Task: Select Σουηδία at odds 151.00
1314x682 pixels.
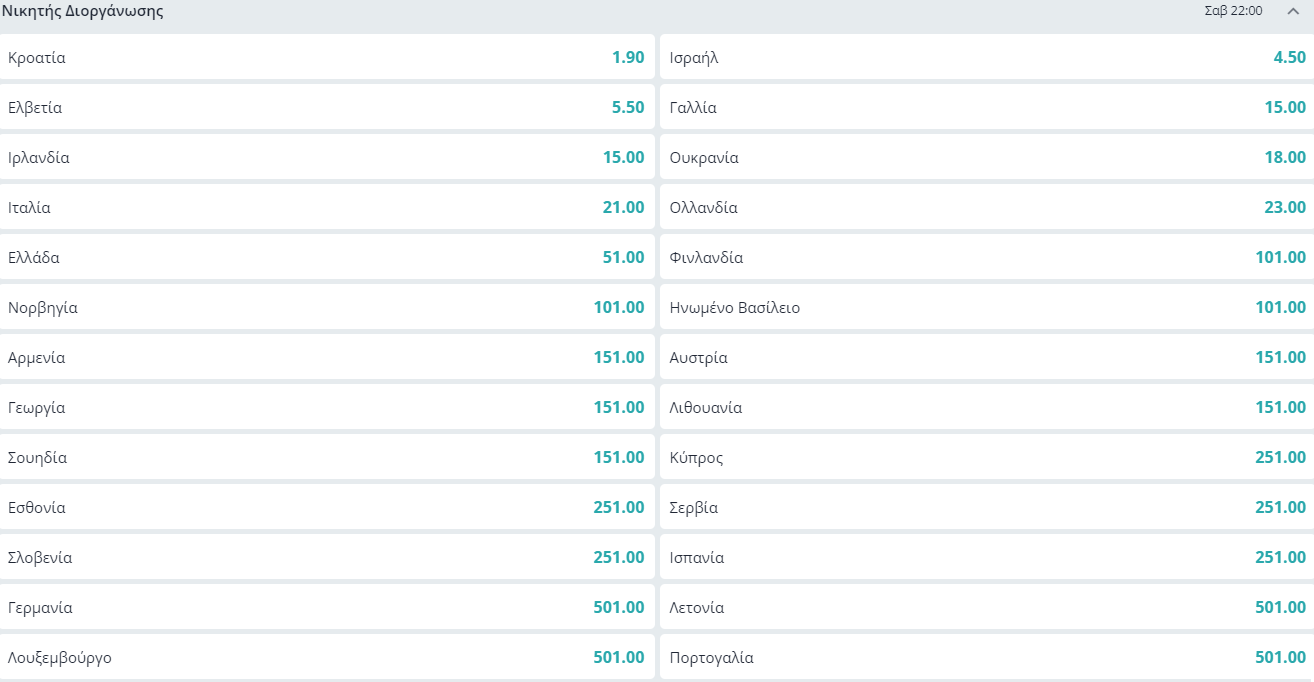Action: coord(327,457)
